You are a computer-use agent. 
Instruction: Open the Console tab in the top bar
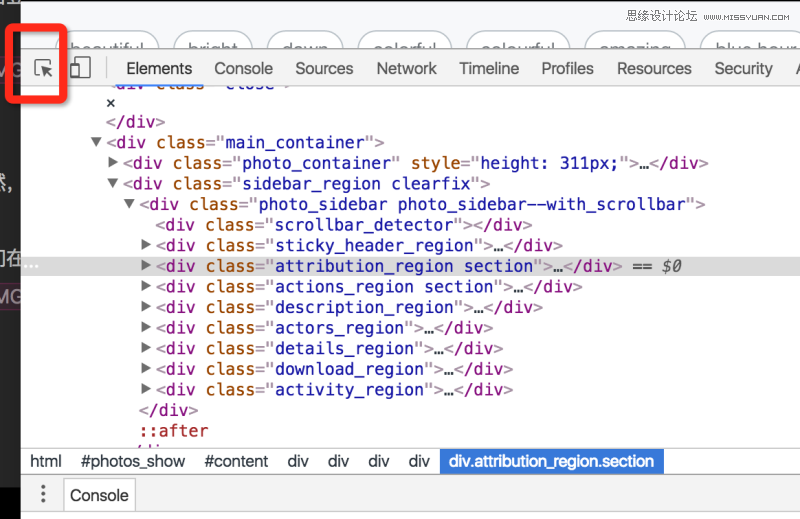click(x=243, y=68)
